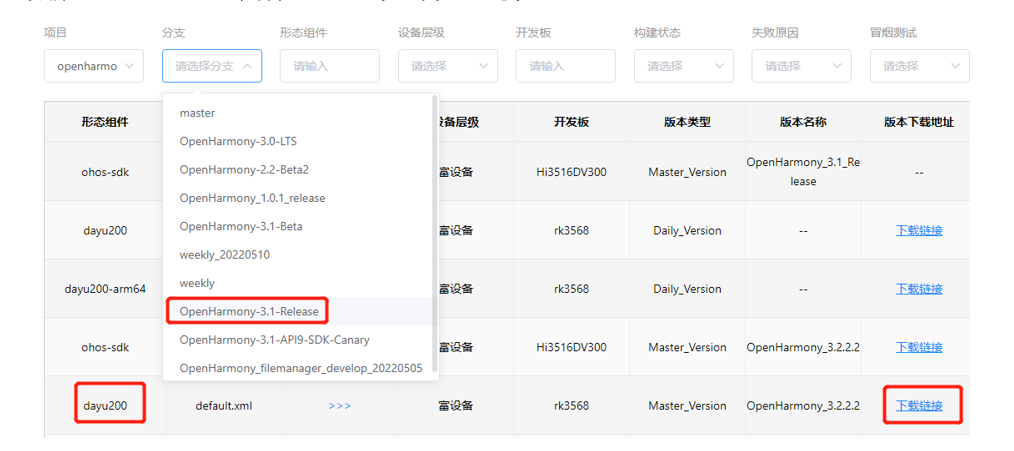1014x451 pixels.
Task: Select OpenHarmony-3.1-API9-SDK-Canary branch option
Action: click(297, 340)
